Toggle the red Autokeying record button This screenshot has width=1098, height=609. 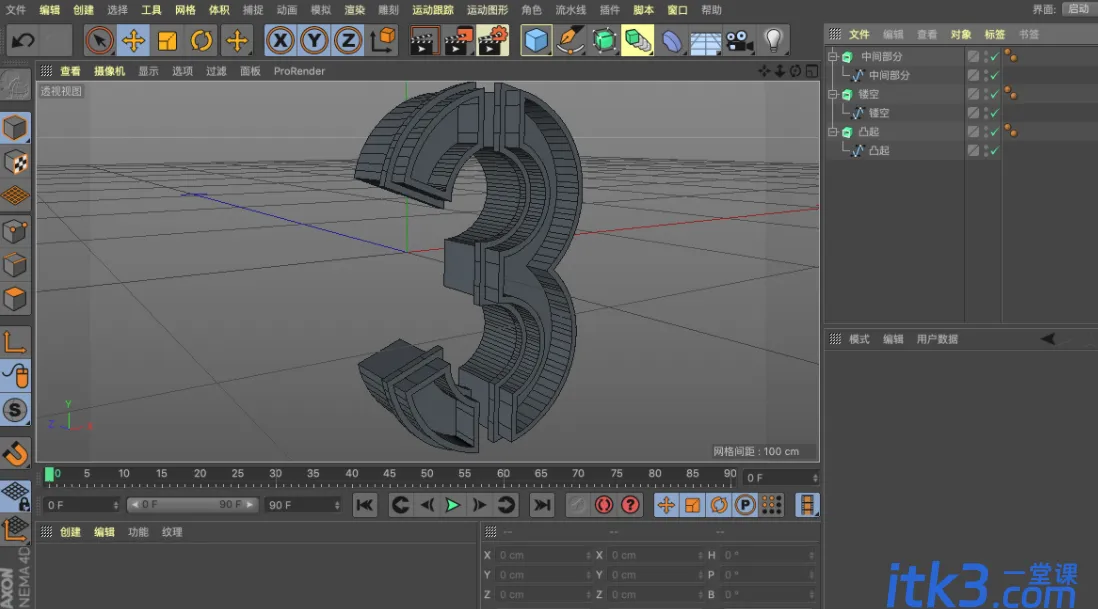[604, 505]
